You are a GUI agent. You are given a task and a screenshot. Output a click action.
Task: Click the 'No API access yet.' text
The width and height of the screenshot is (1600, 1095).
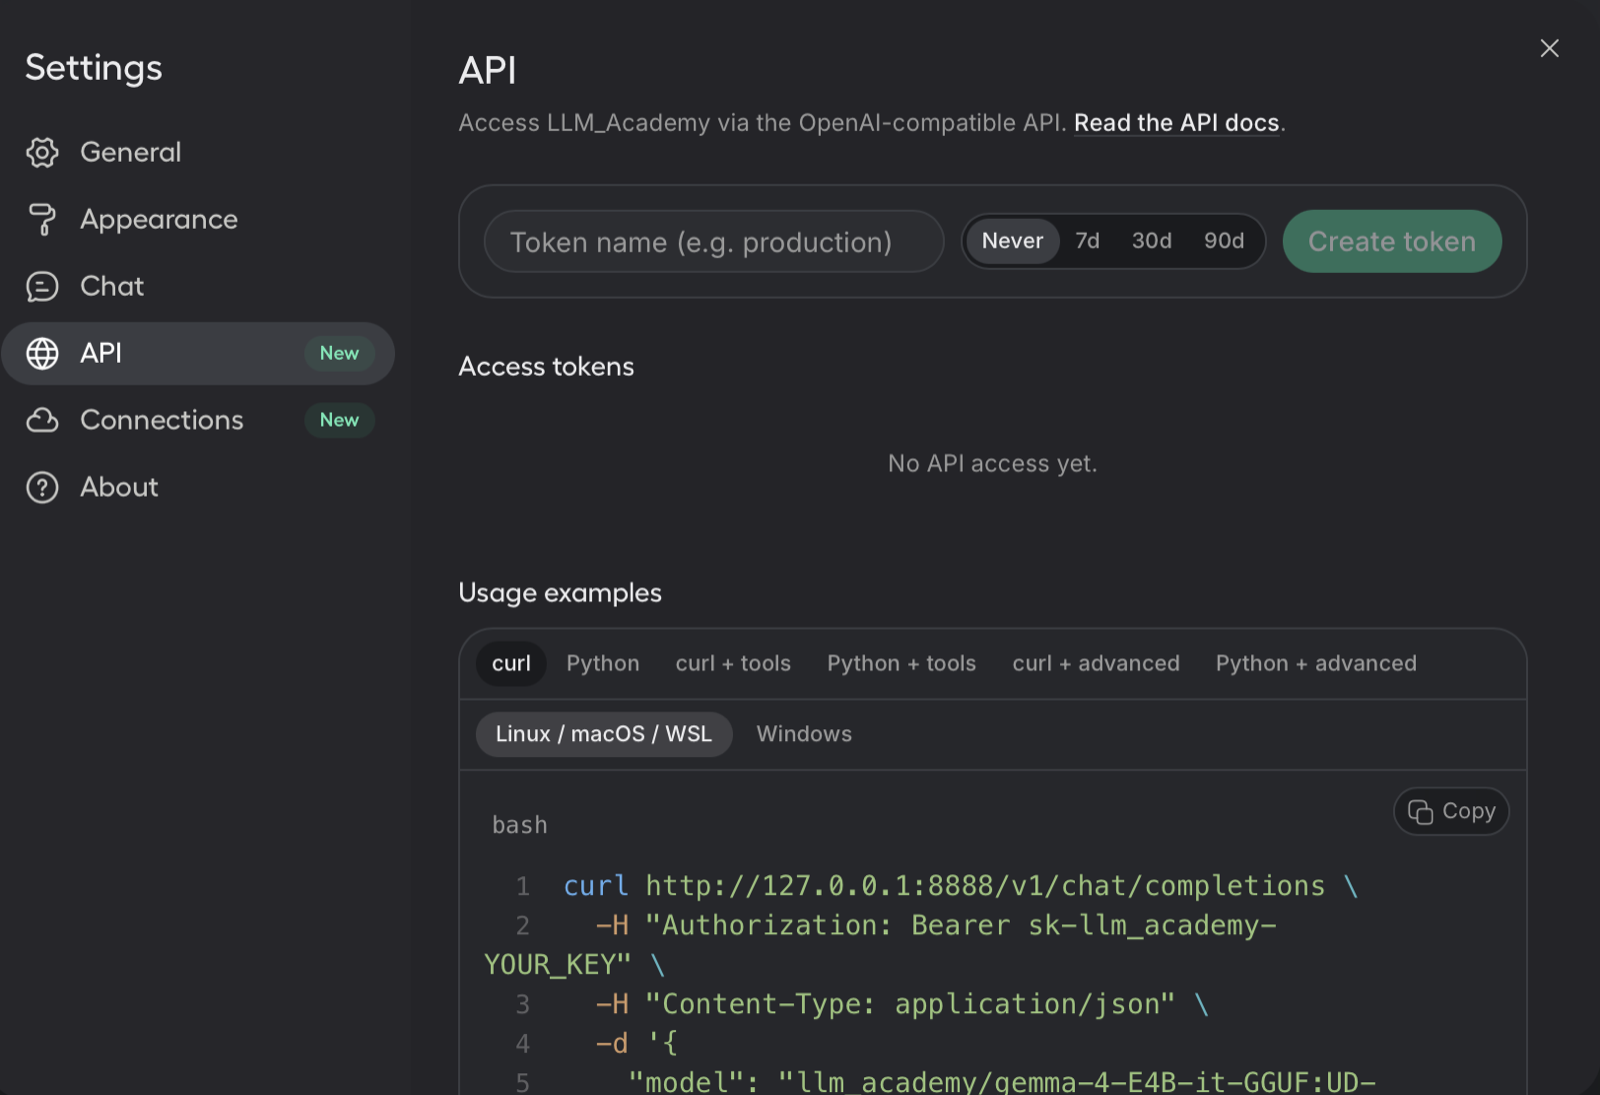(x=992, y=464)
